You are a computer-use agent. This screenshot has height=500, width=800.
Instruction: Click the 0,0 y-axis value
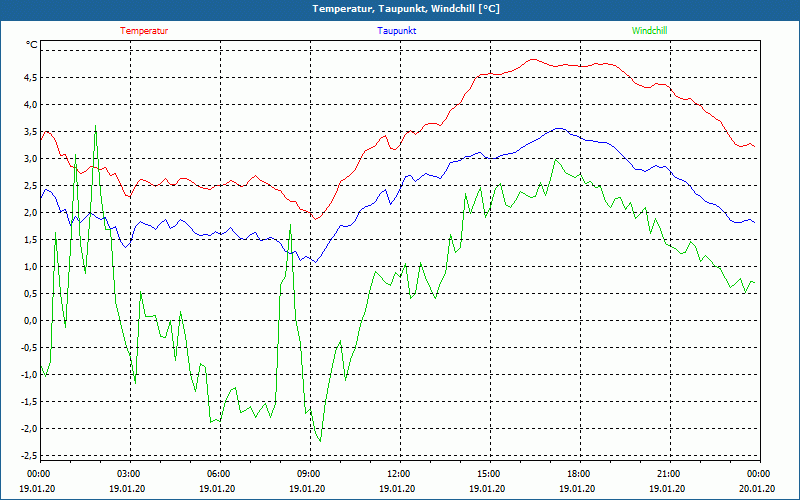[x=31, y=321]
